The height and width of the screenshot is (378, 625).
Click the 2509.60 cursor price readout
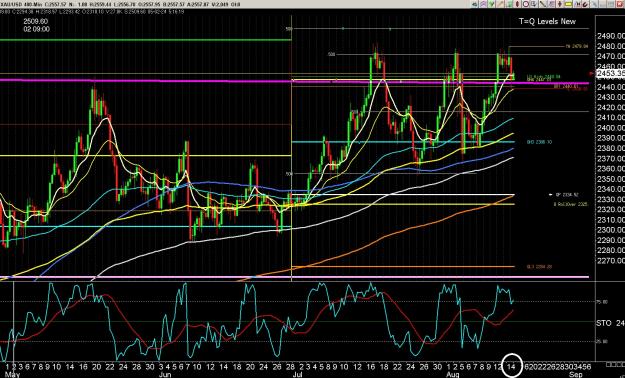[x=36, y=22]
